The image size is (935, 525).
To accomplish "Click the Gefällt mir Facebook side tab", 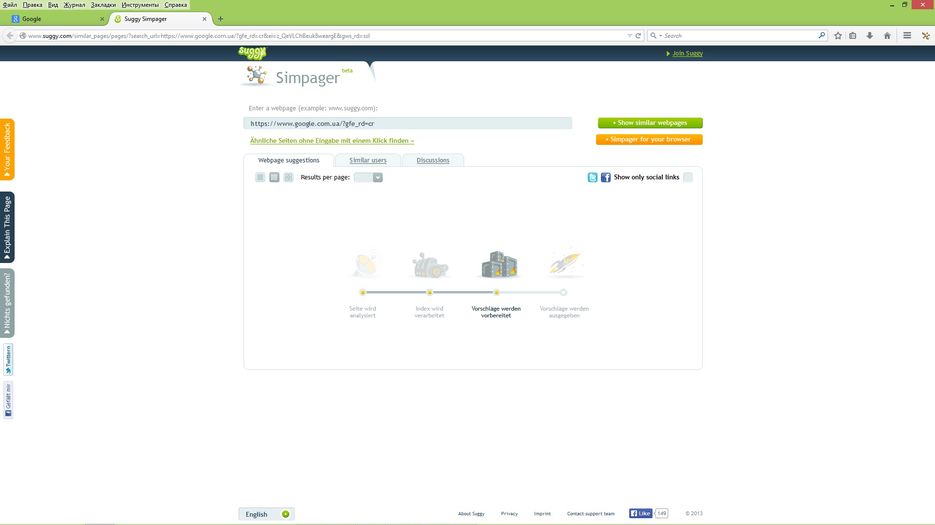I will [x=7, y=400].
